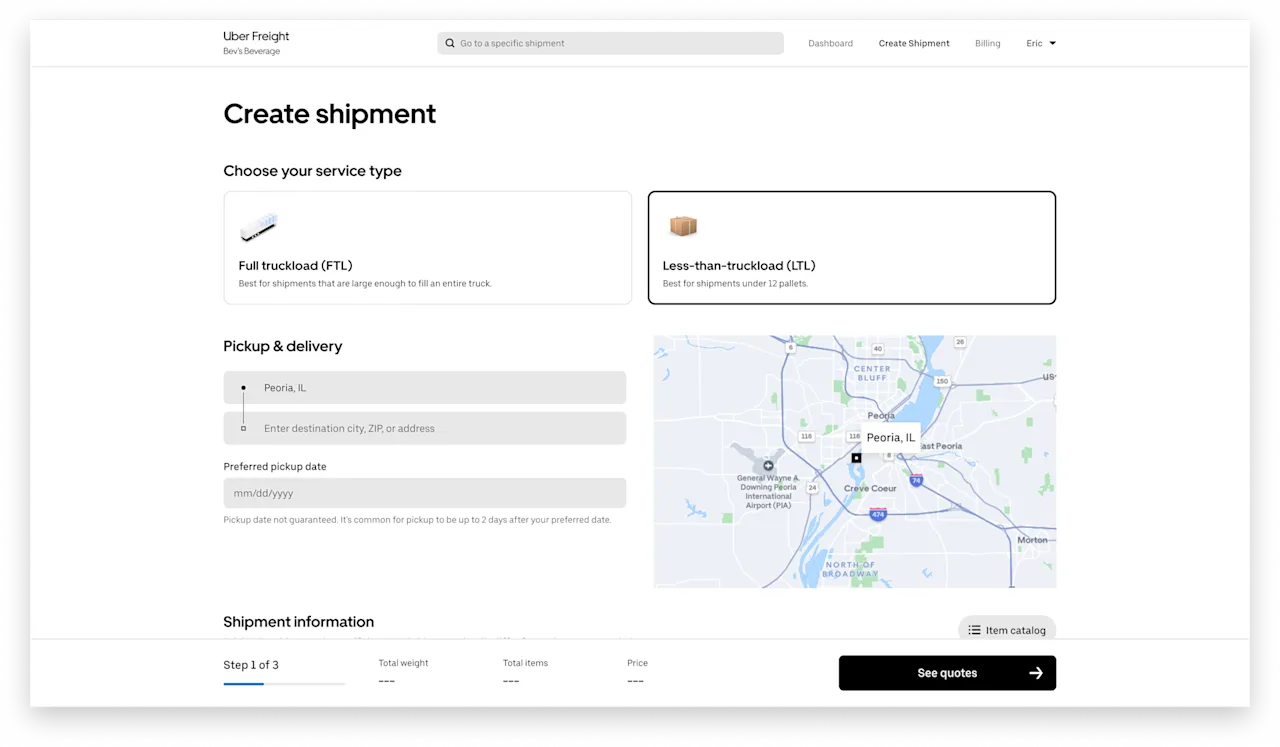Select the Full truckload service option
This screenshot has height=747, width=1280.
point(427,247)
